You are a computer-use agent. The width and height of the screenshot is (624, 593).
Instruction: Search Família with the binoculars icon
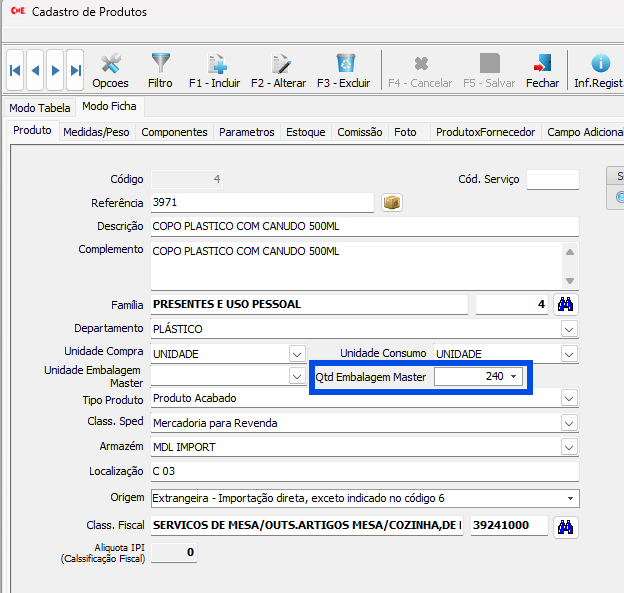coord(566,304)
